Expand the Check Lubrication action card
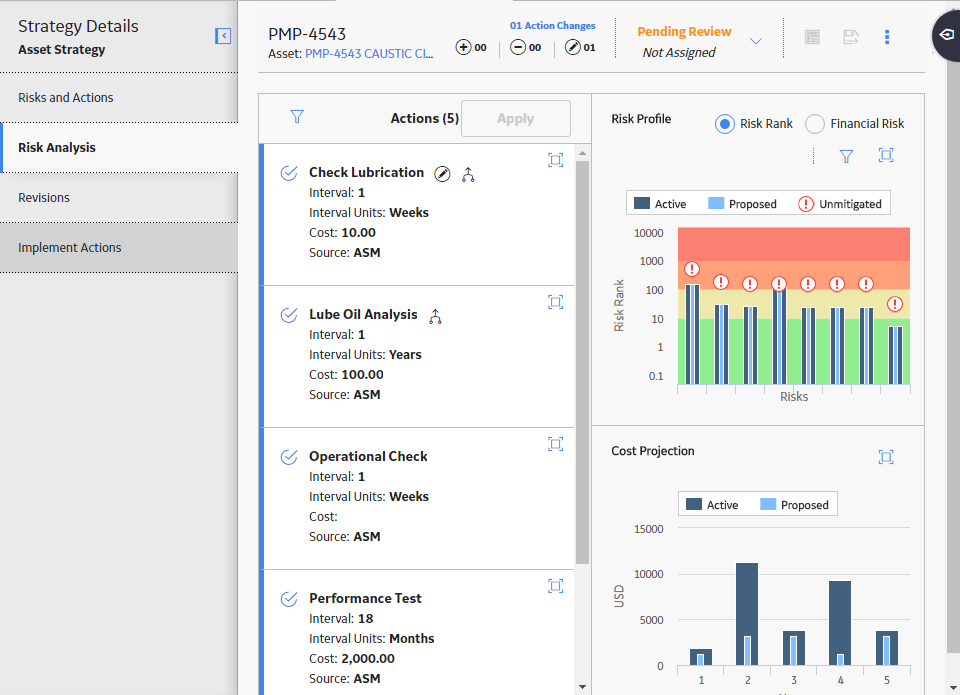This screenshot has height=695, width=960. (555, 160)
